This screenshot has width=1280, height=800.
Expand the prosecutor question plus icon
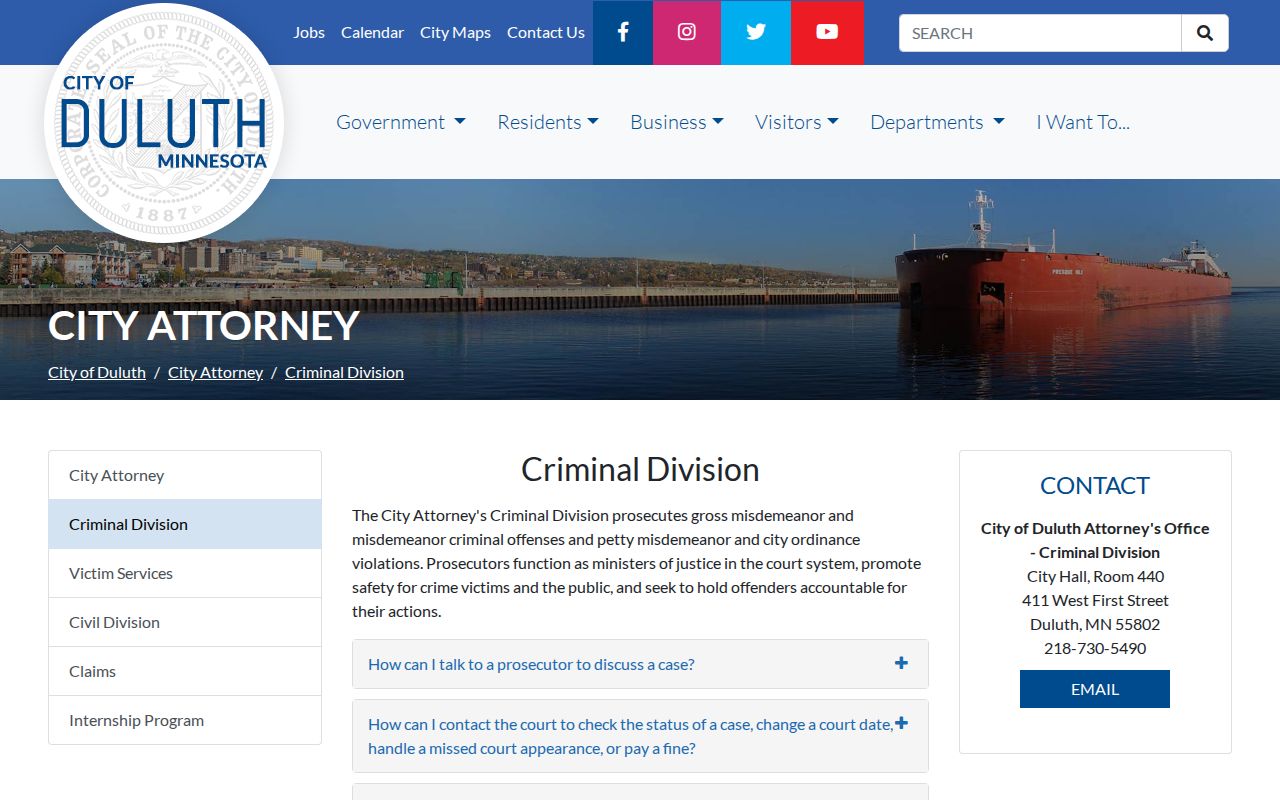[x=901, y=663]
